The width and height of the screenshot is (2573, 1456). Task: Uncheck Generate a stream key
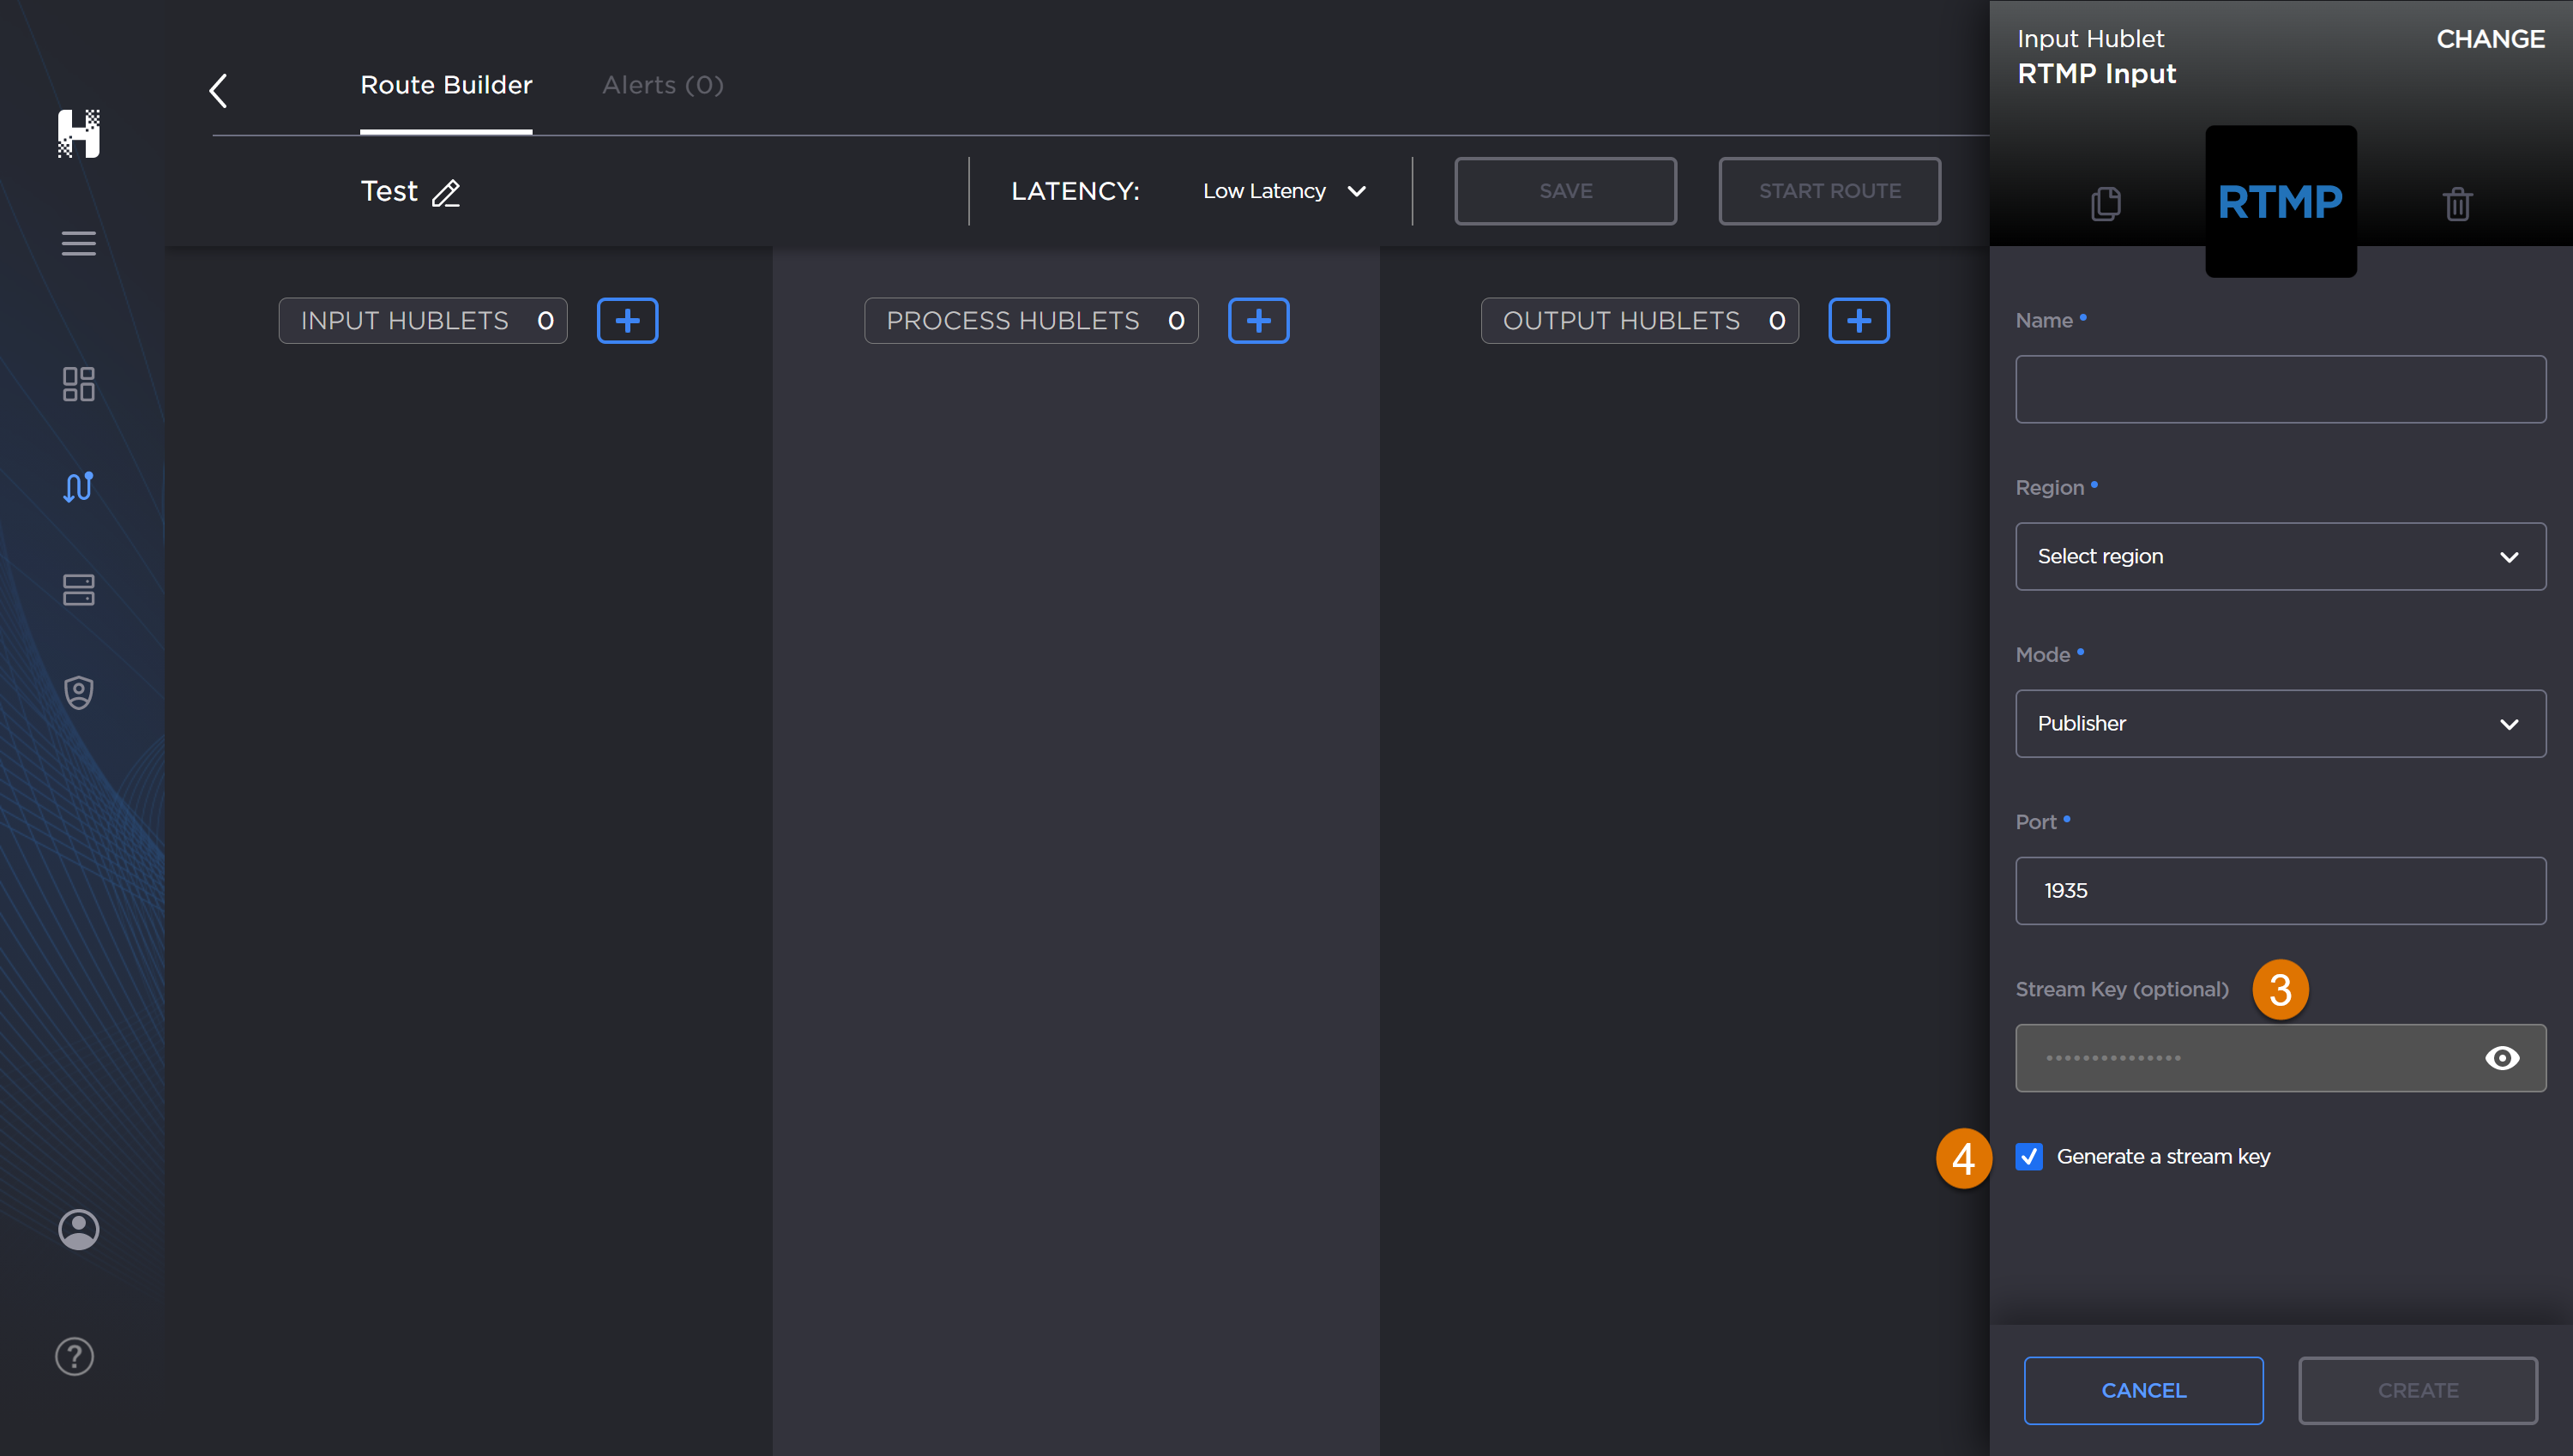click(x=2029, y=1156)
